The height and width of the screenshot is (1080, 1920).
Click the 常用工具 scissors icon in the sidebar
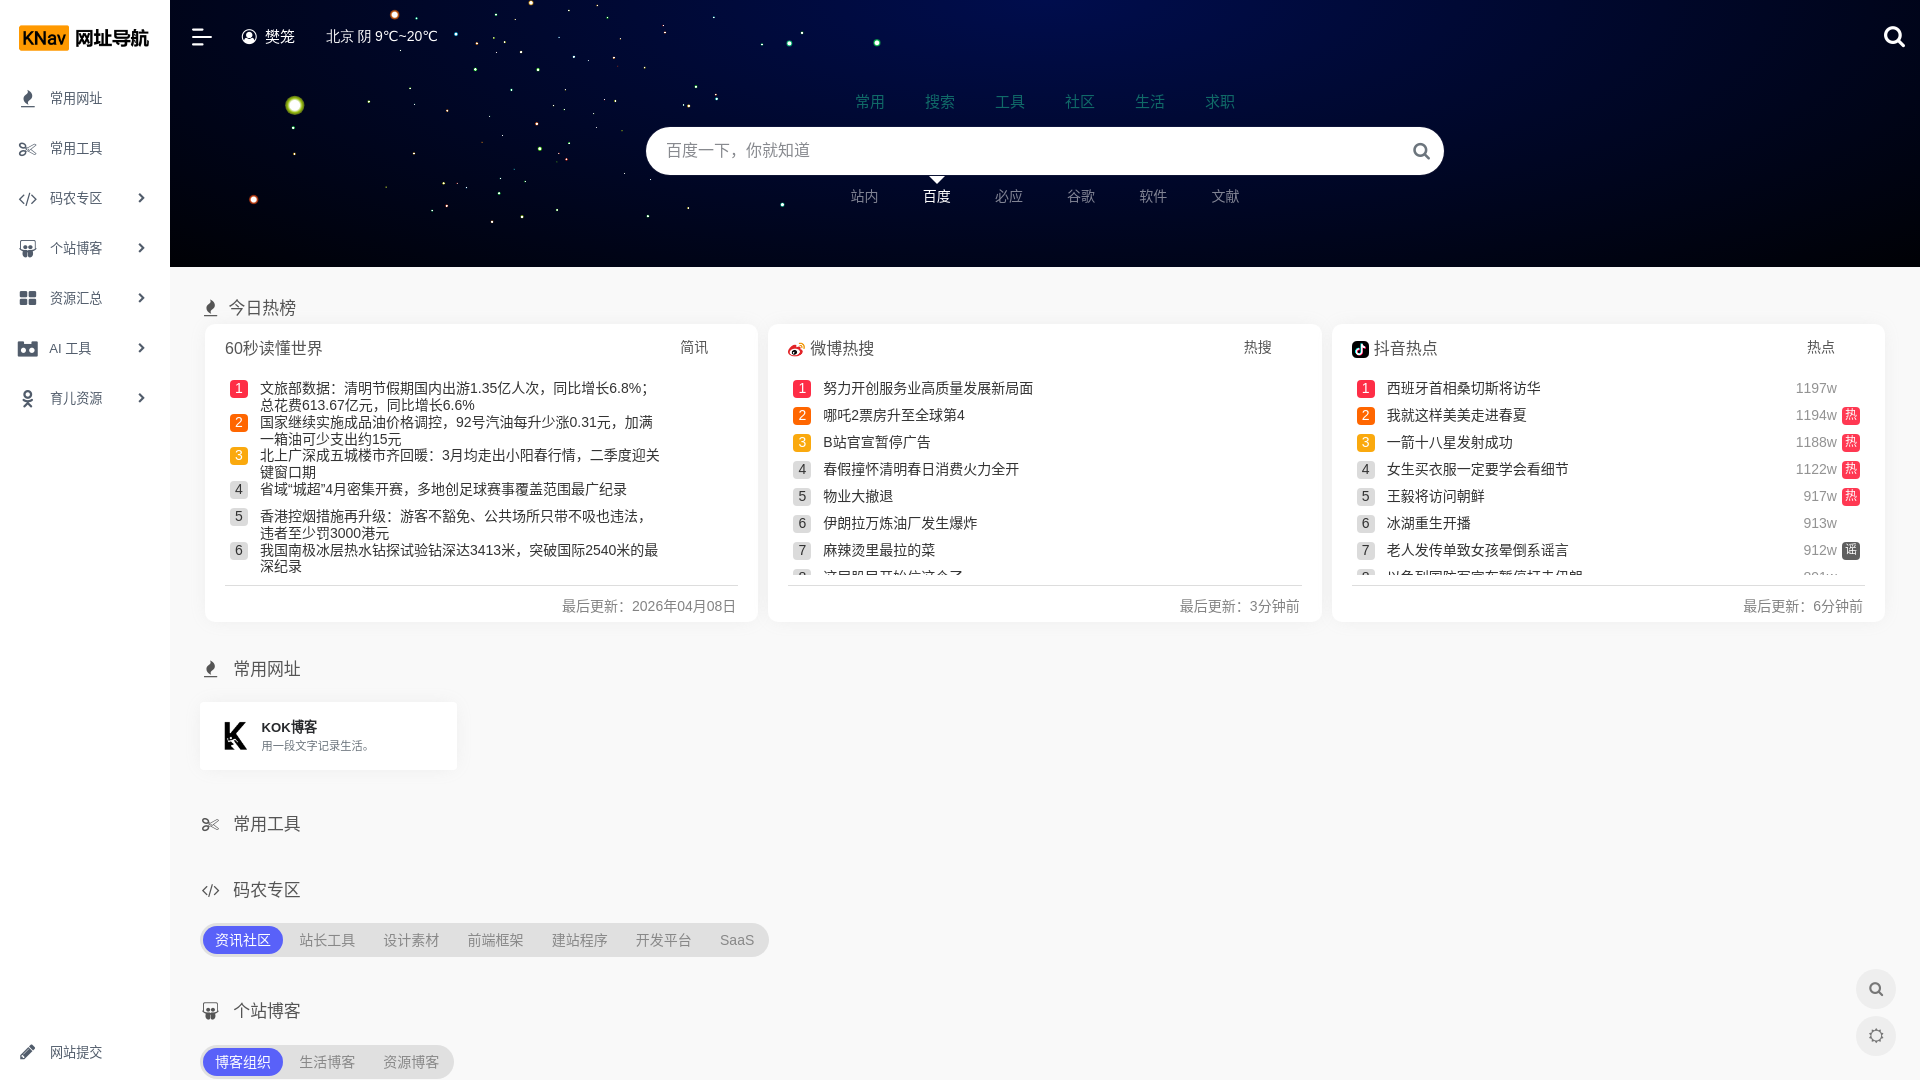28,148
